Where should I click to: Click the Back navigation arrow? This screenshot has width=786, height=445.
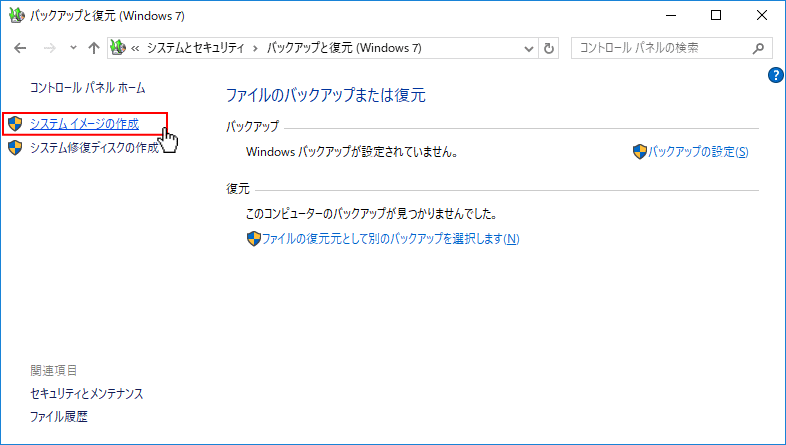[20, 48]
